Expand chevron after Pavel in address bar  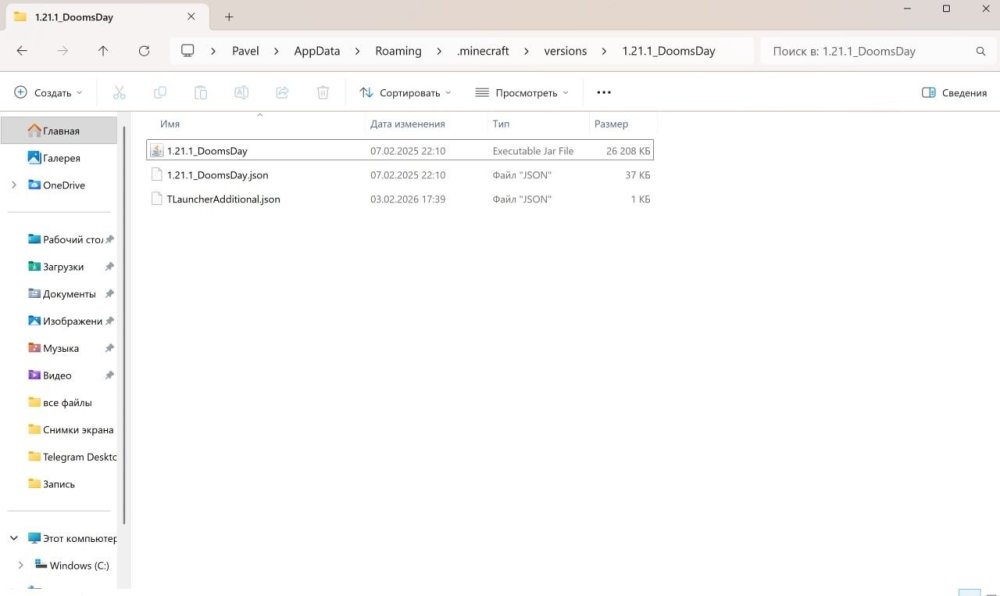tap(276, 51)
